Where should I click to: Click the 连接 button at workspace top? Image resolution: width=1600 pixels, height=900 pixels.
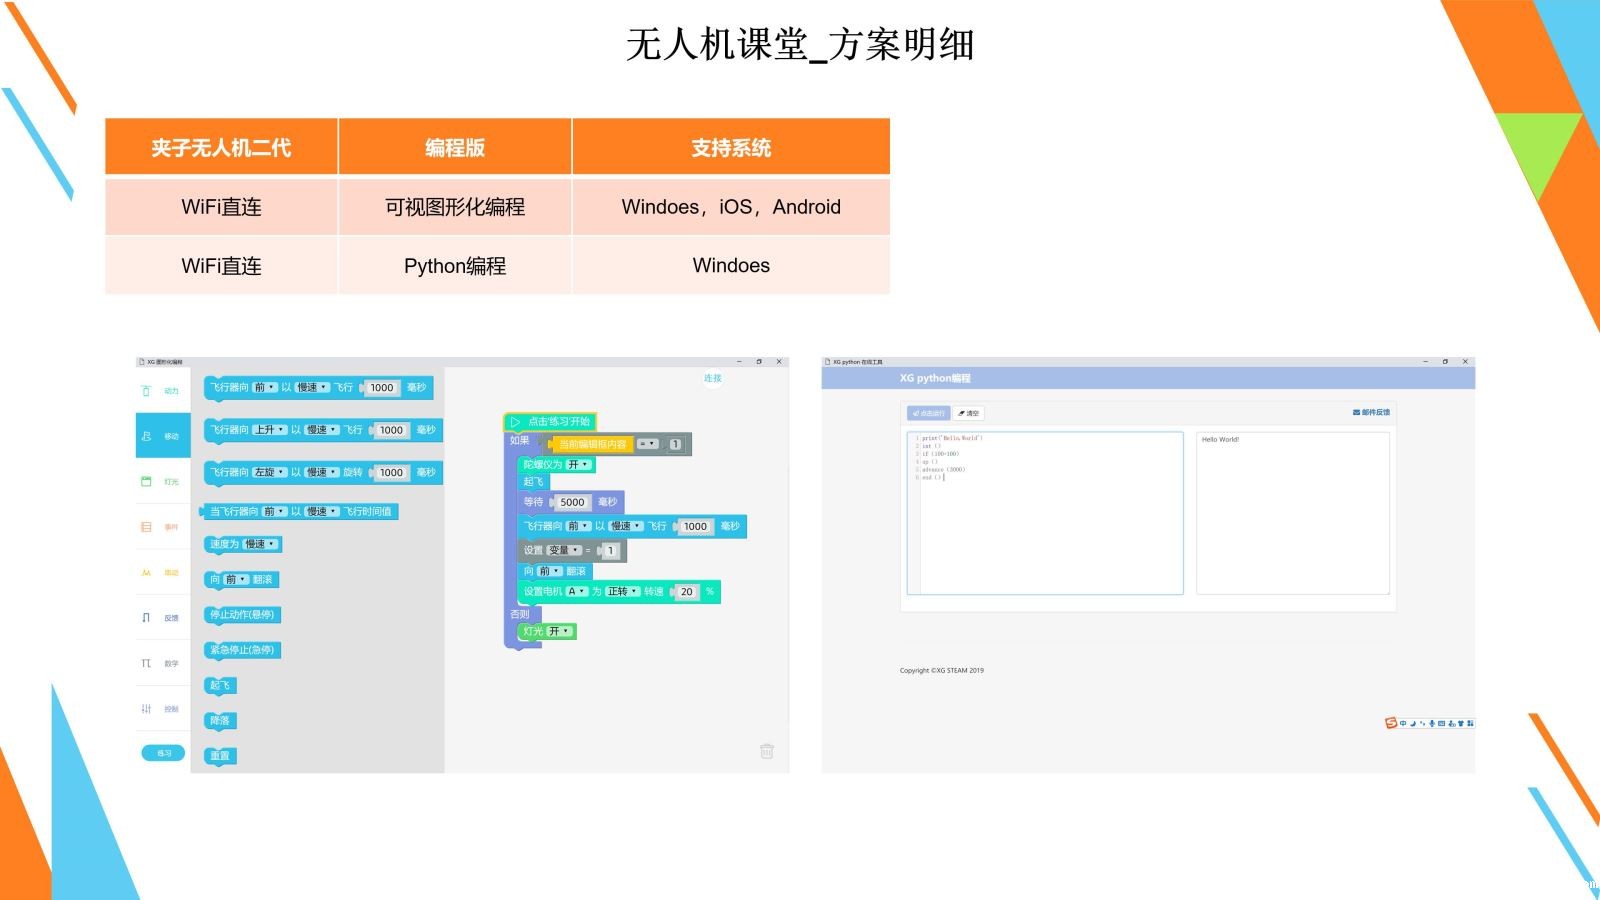[712, 379]
